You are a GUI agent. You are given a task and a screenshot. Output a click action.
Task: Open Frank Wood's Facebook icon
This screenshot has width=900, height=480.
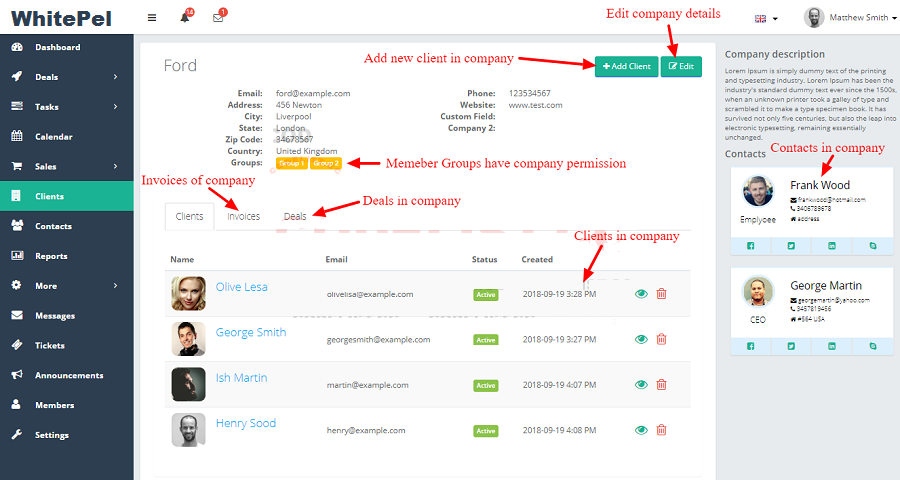(752, 245)
